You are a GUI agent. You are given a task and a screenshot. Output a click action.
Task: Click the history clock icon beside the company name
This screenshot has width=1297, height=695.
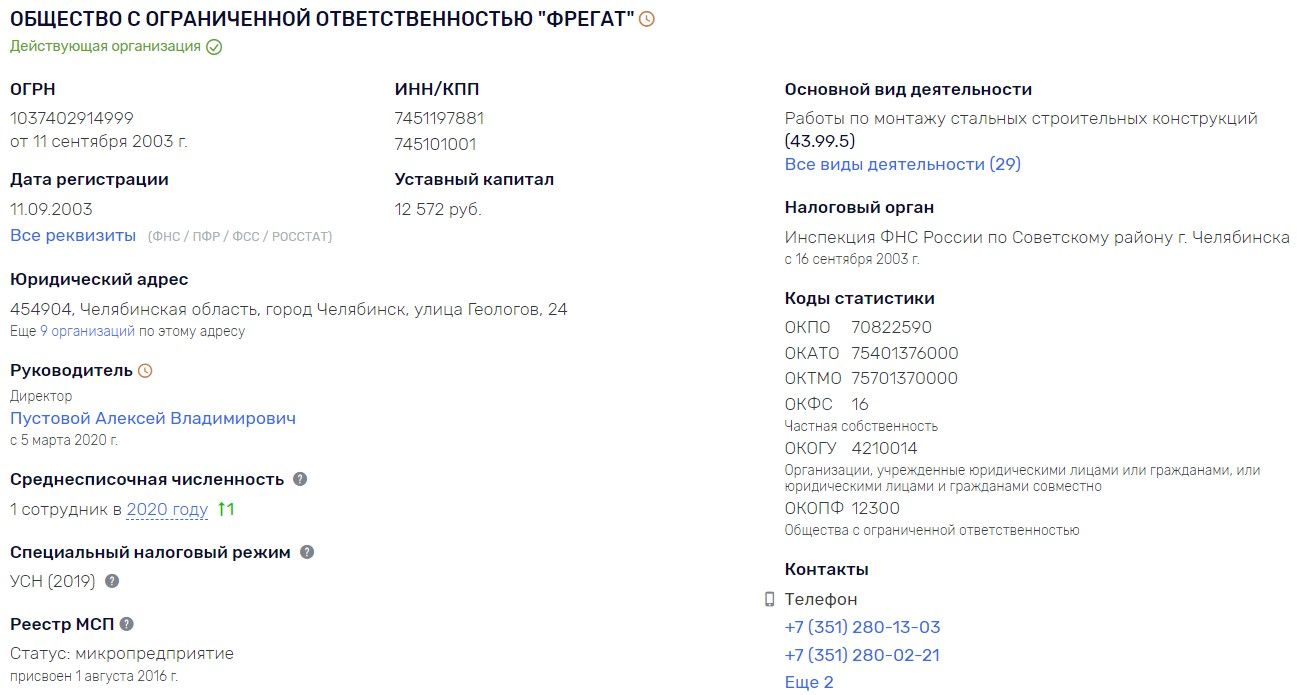coord(647,19)
